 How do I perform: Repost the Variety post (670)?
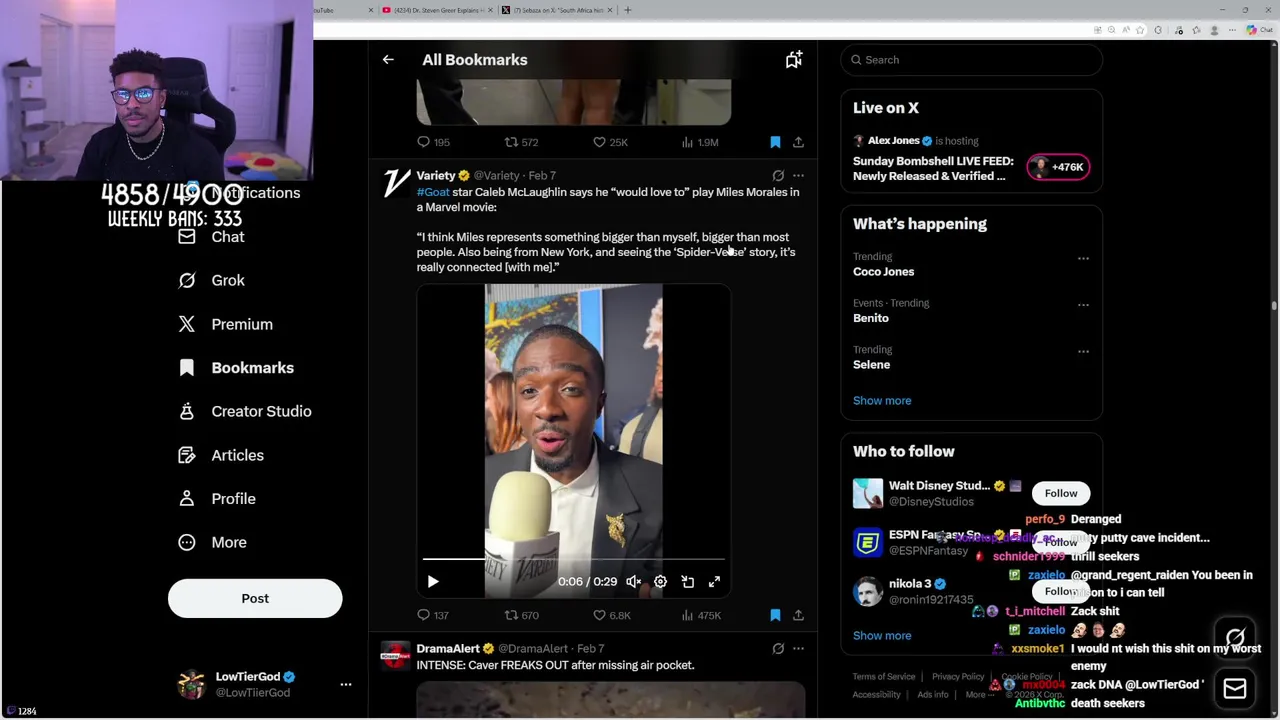(x=521, y=615)
